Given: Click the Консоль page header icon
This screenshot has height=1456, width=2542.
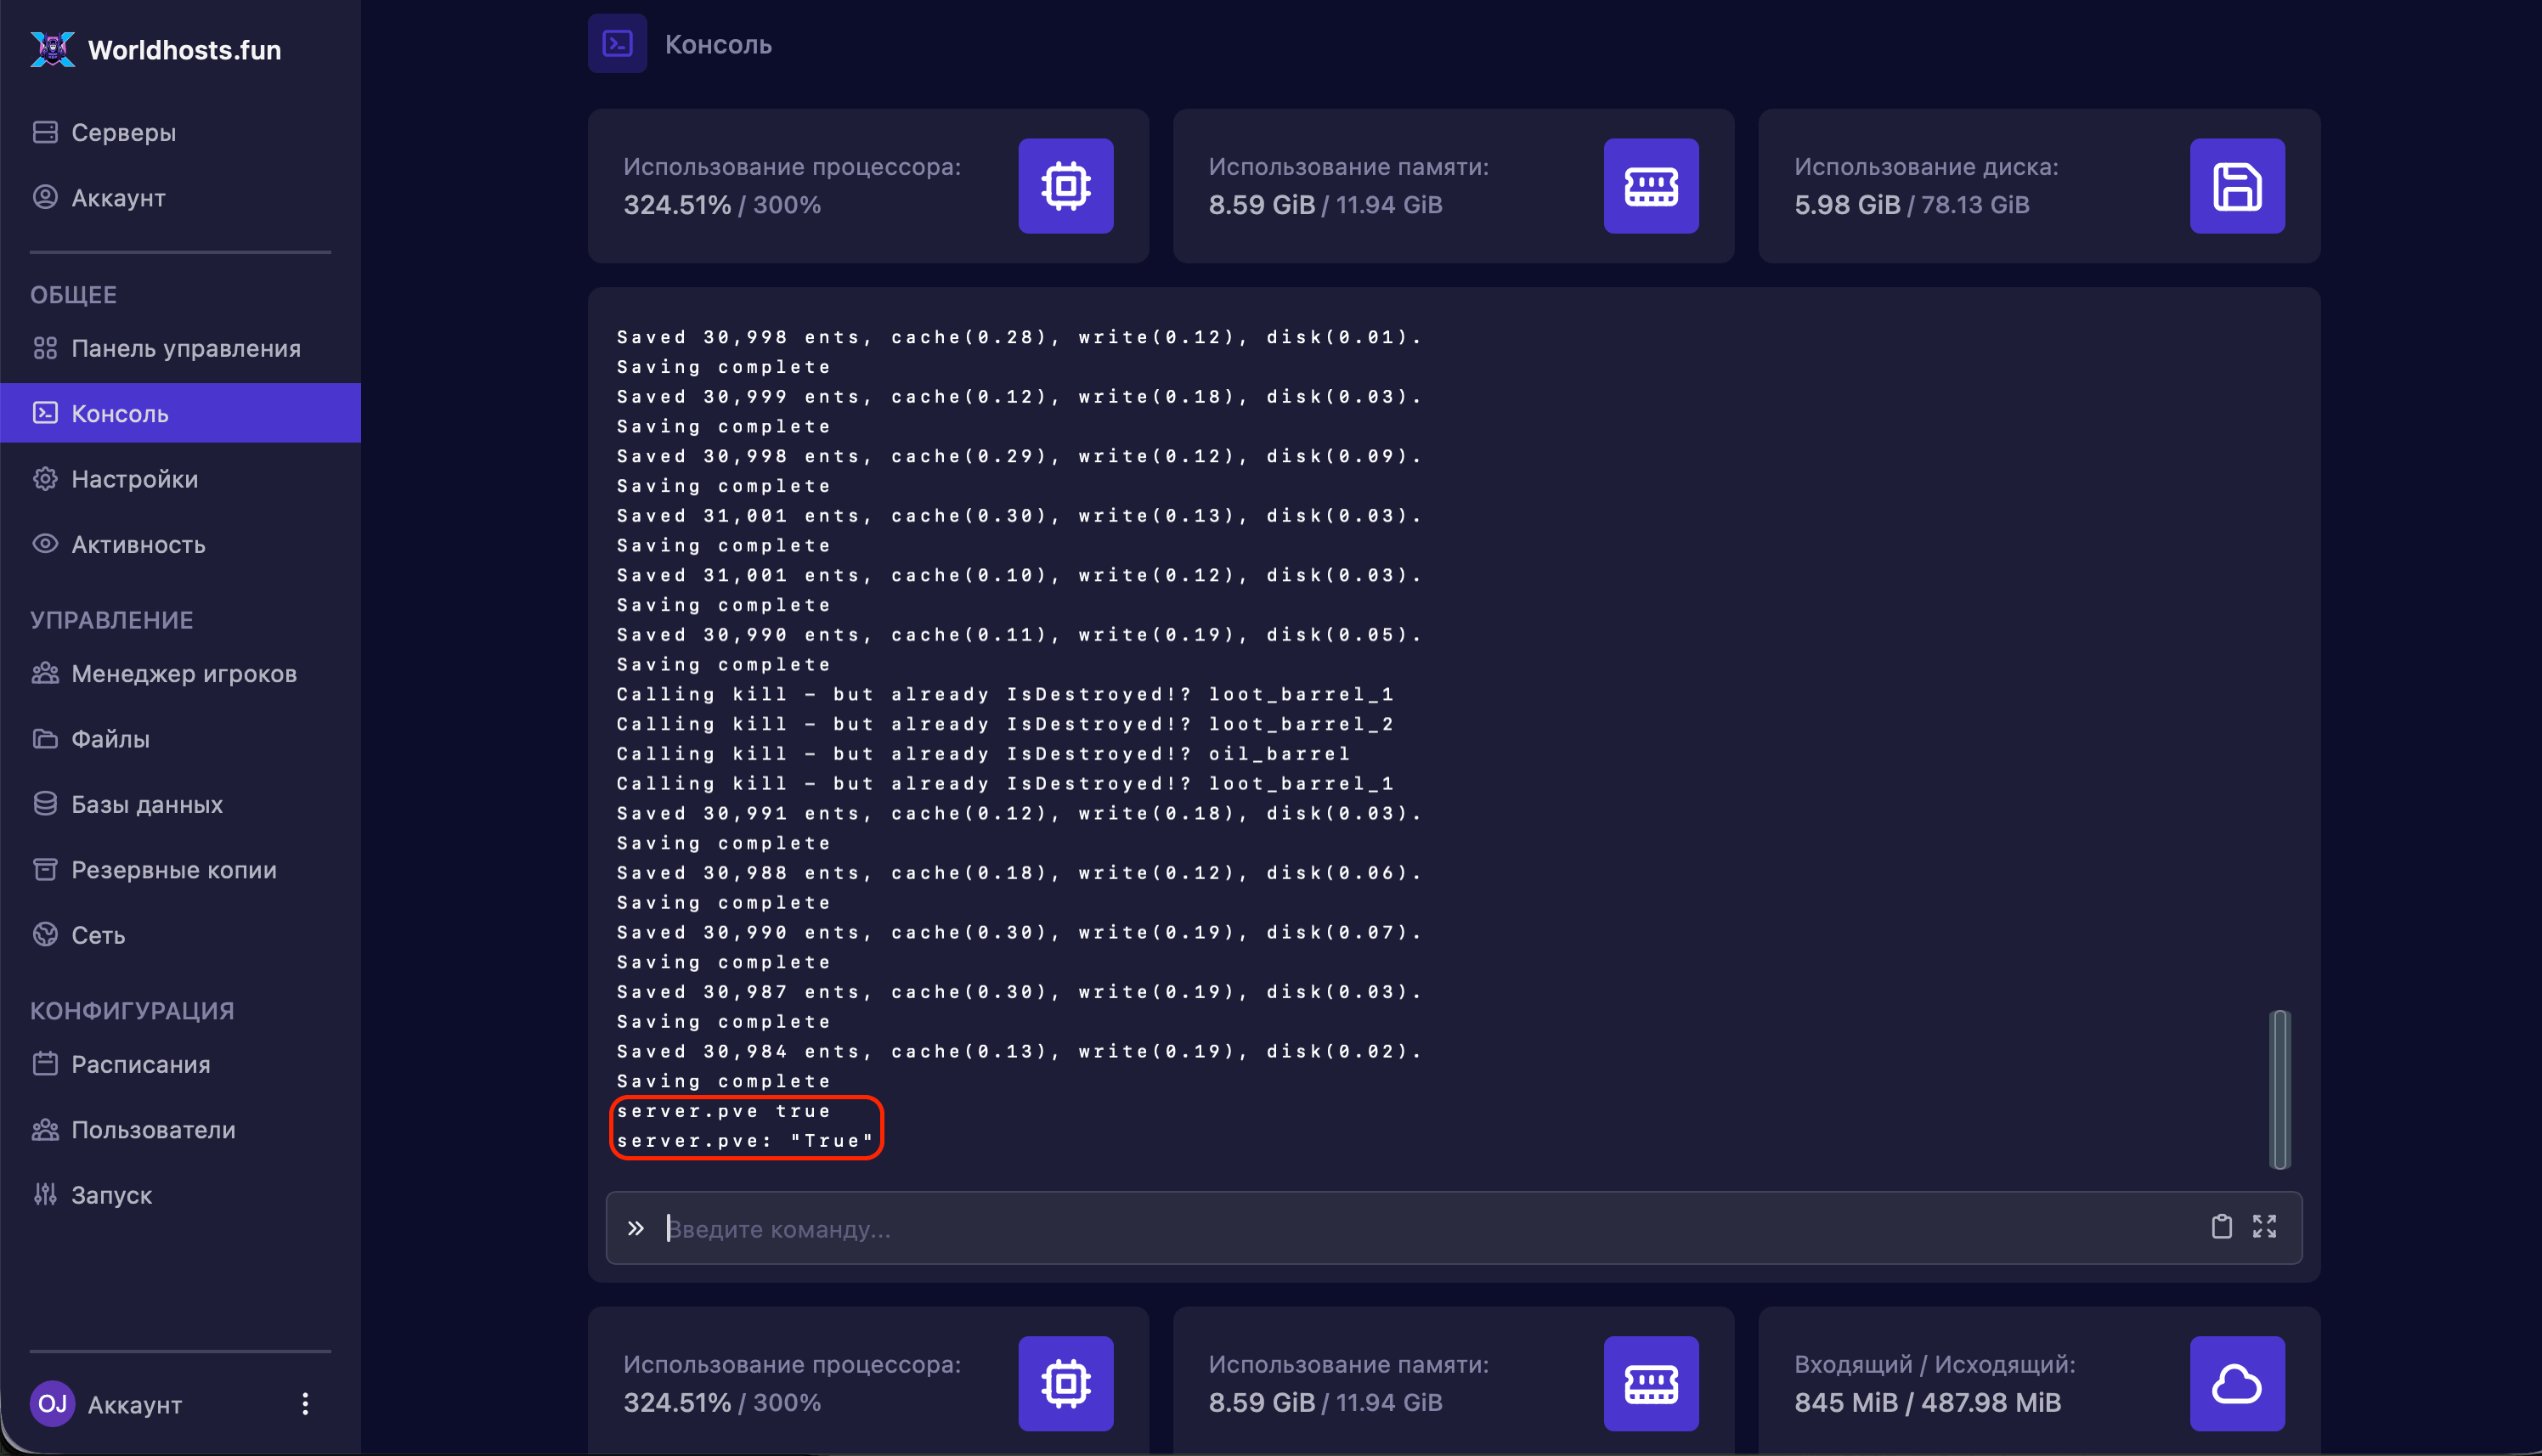Looking at the screenshot, I should (617, 44).
